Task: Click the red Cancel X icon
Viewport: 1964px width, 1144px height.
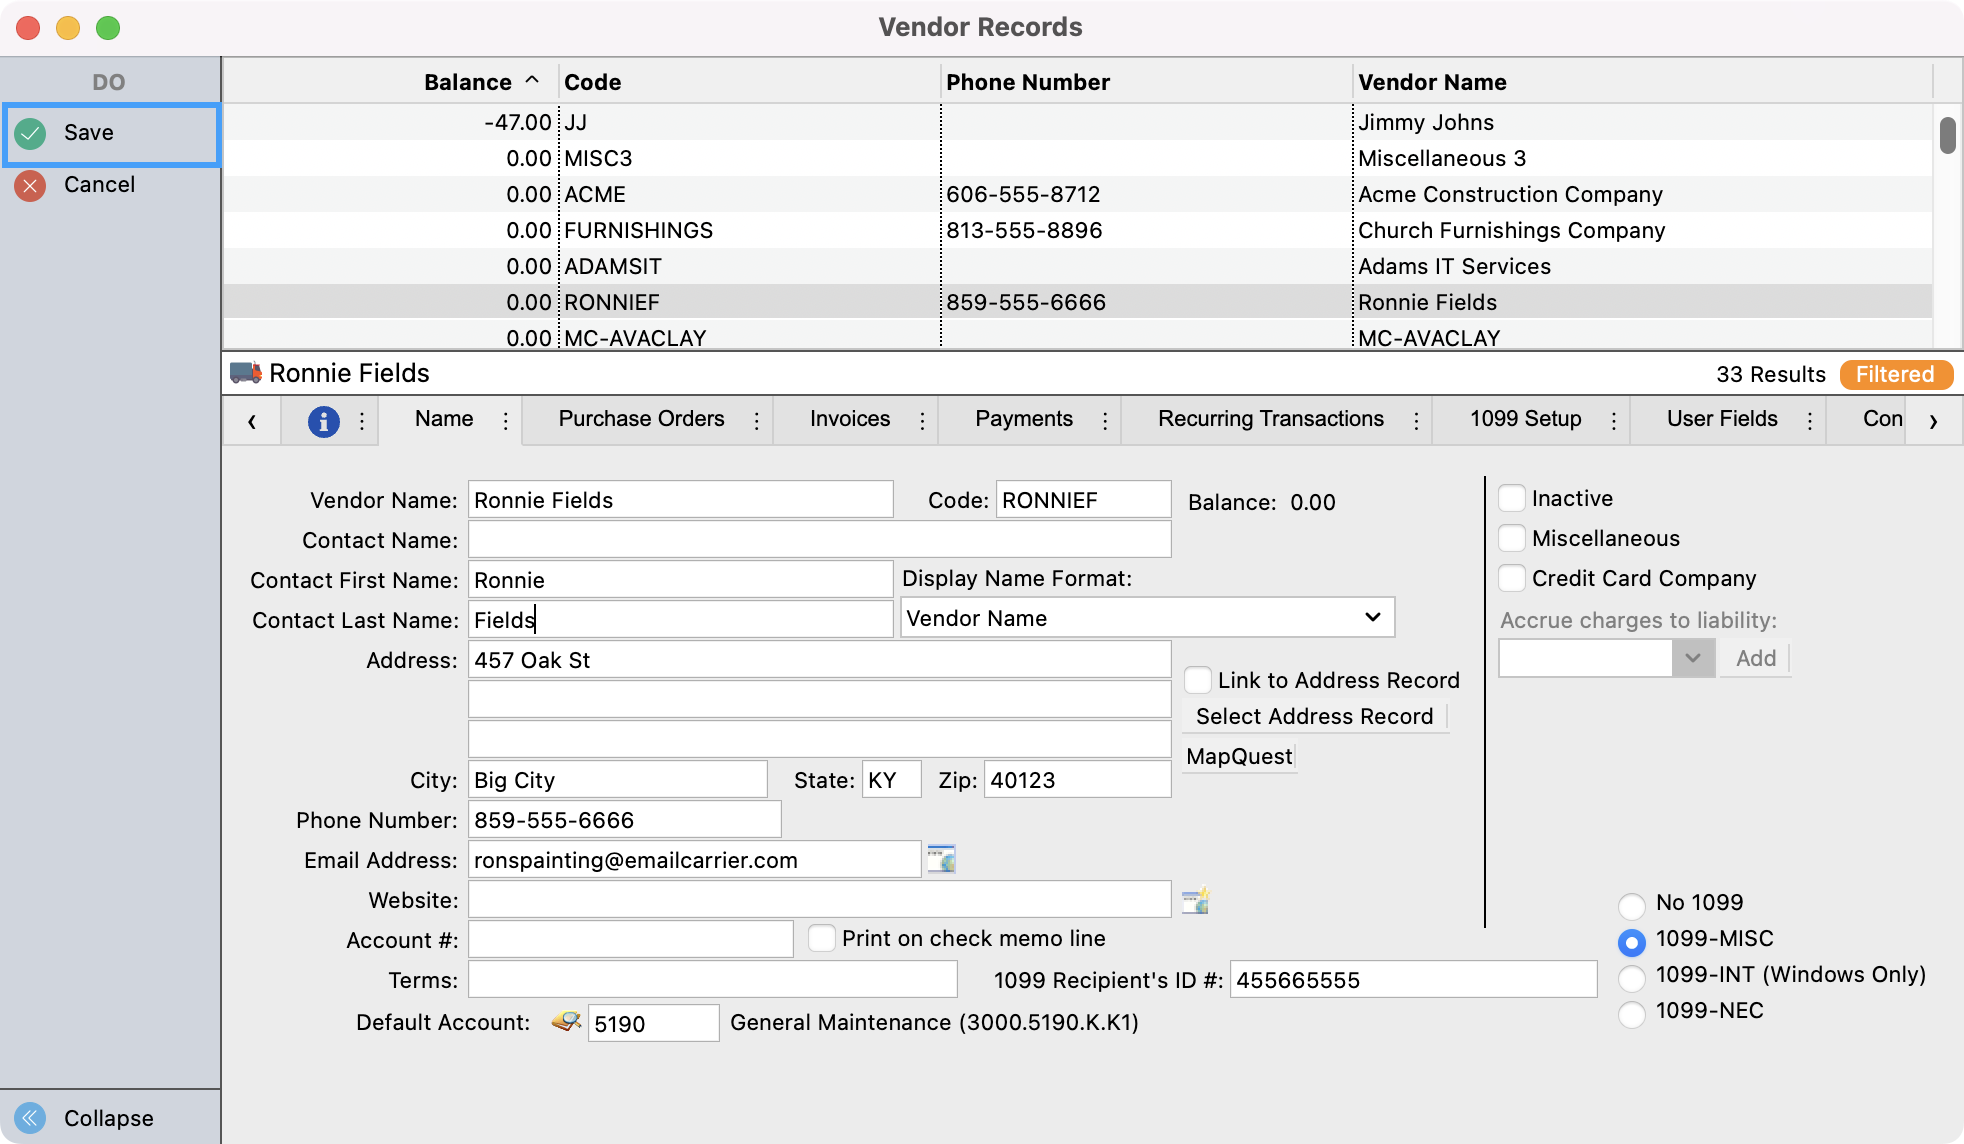Action: 31,185
